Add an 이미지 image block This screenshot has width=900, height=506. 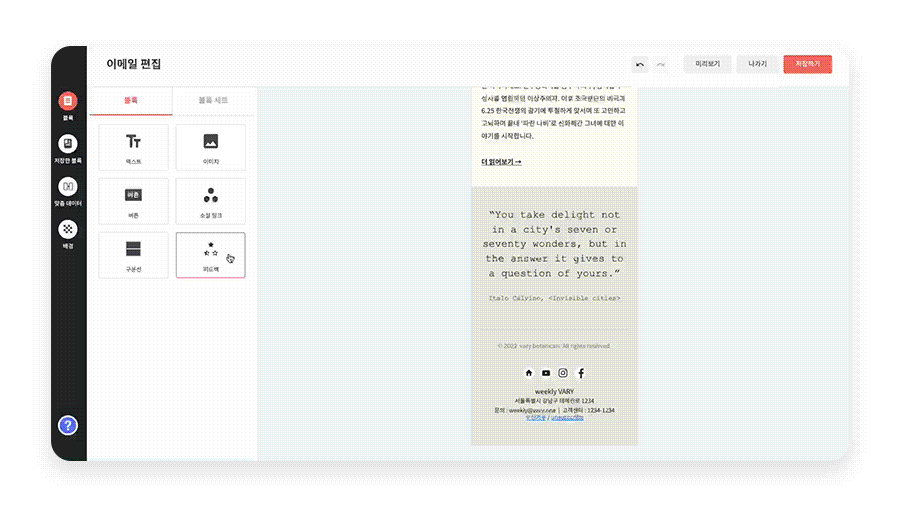[211, 147]
